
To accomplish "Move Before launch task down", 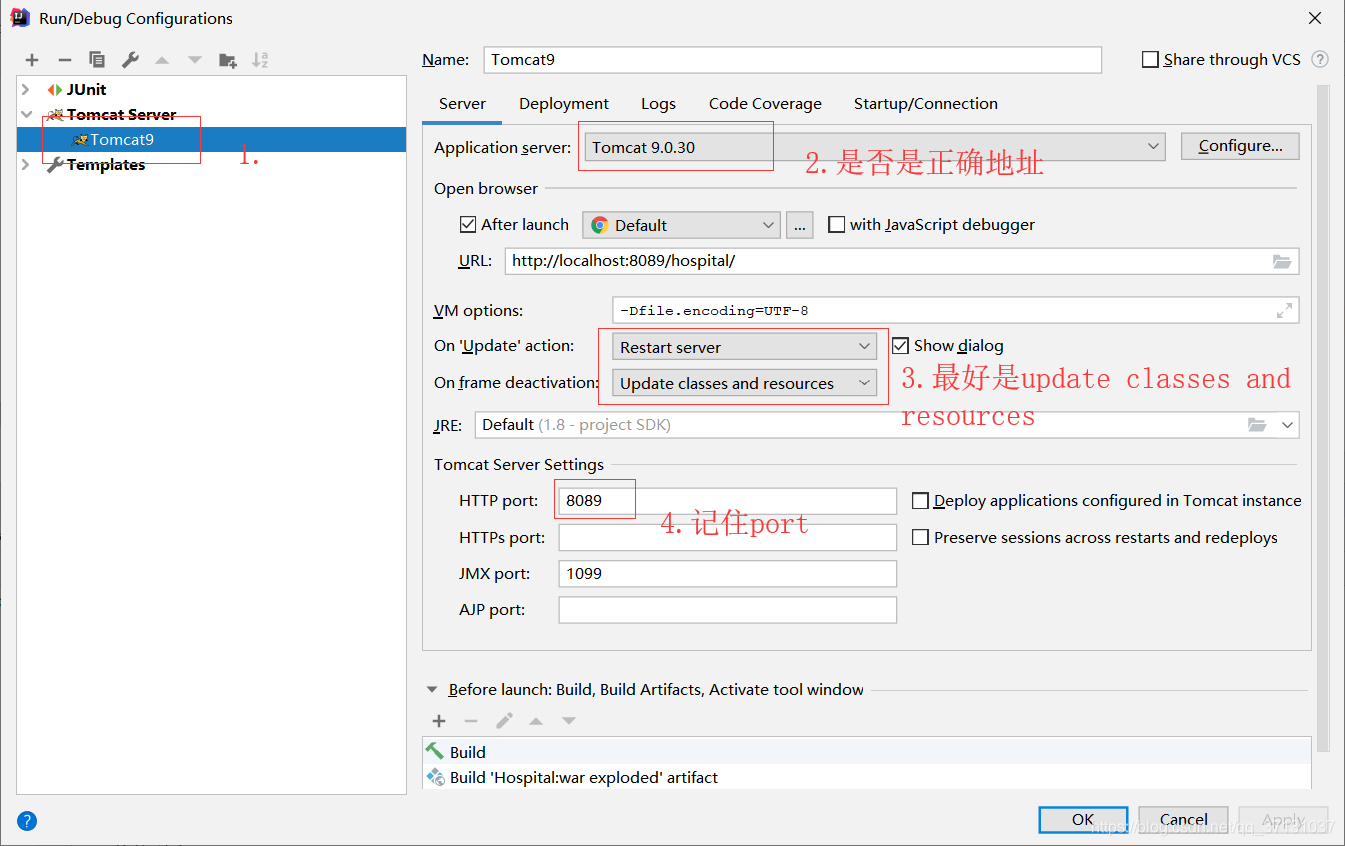I will pyautogui.click(x=569, y=721).
